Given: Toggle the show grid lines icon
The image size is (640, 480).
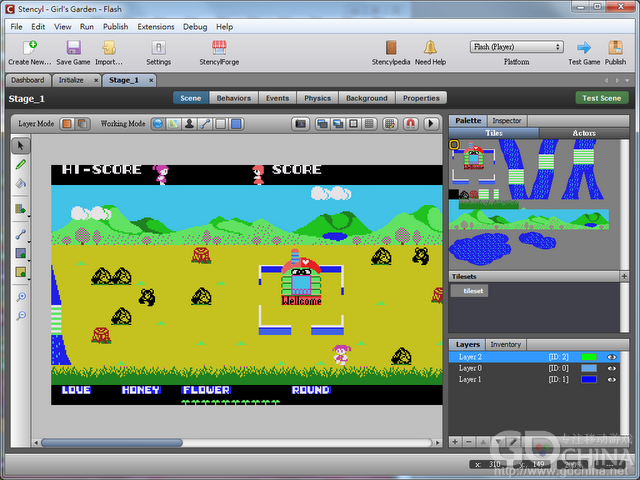Looking at the screenshot, I should 369,124.
